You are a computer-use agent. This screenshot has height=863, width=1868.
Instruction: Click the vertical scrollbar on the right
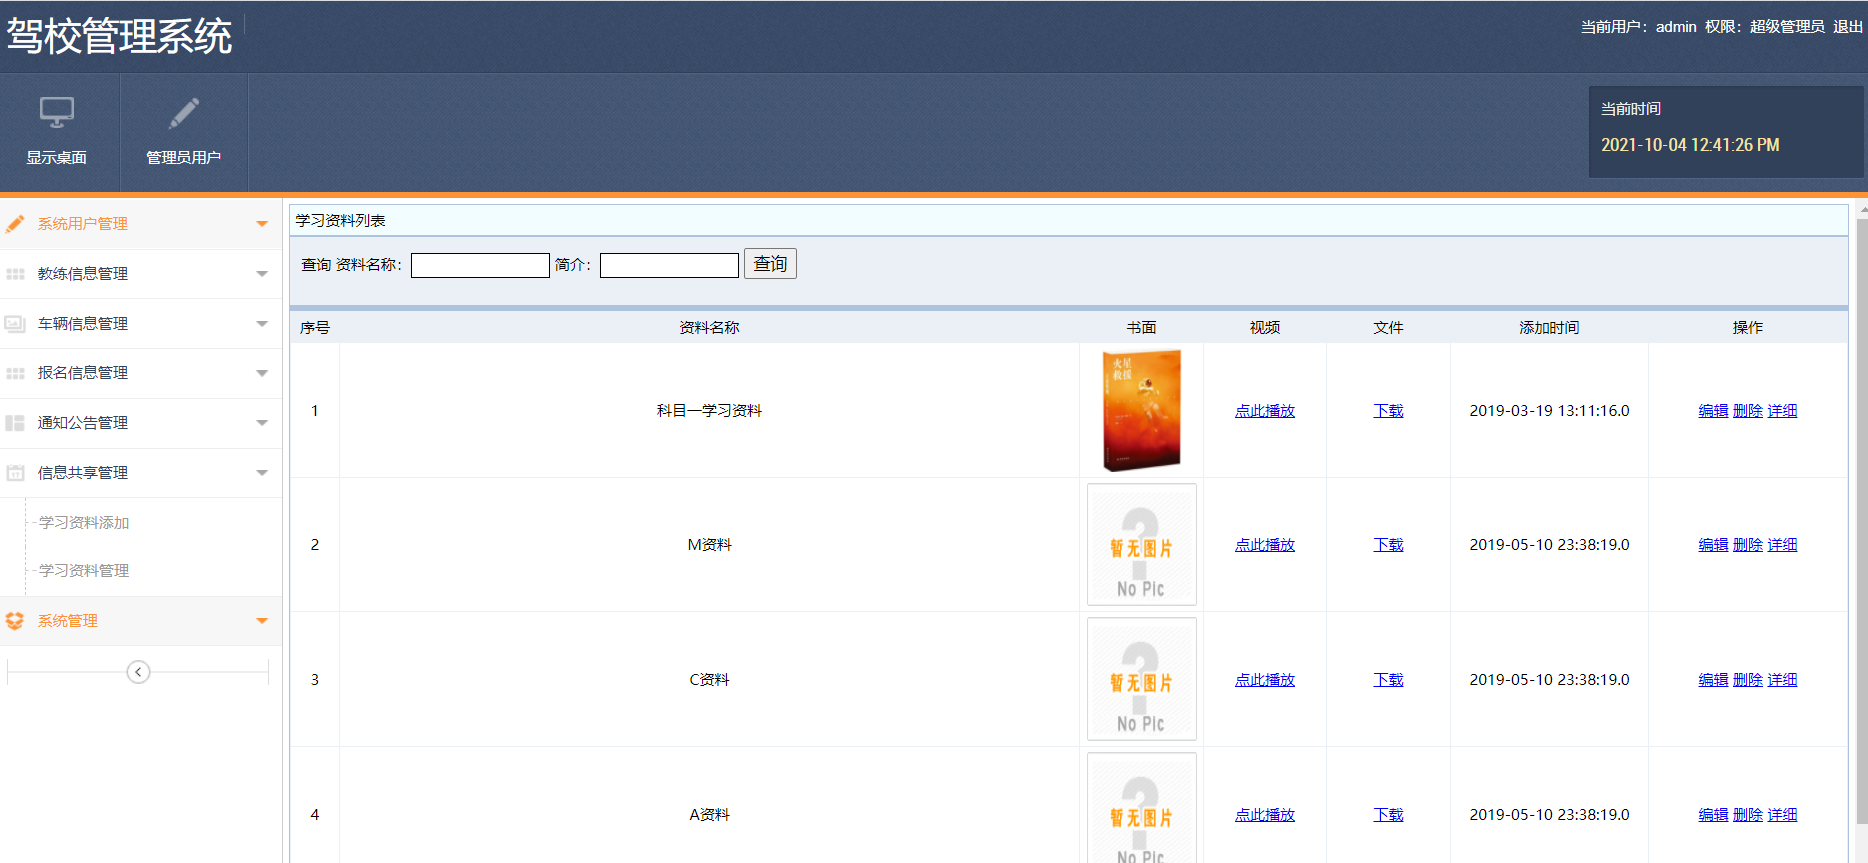pos(1862,520)
